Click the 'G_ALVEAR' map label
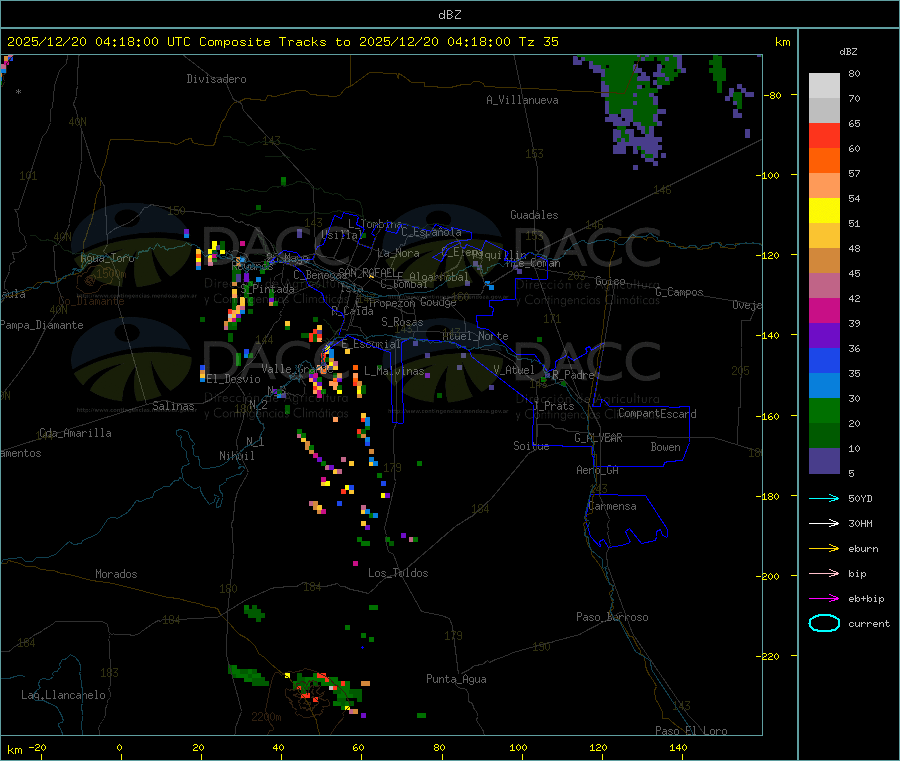This screenshot has height=761, width=900. (x=598, y=438)
